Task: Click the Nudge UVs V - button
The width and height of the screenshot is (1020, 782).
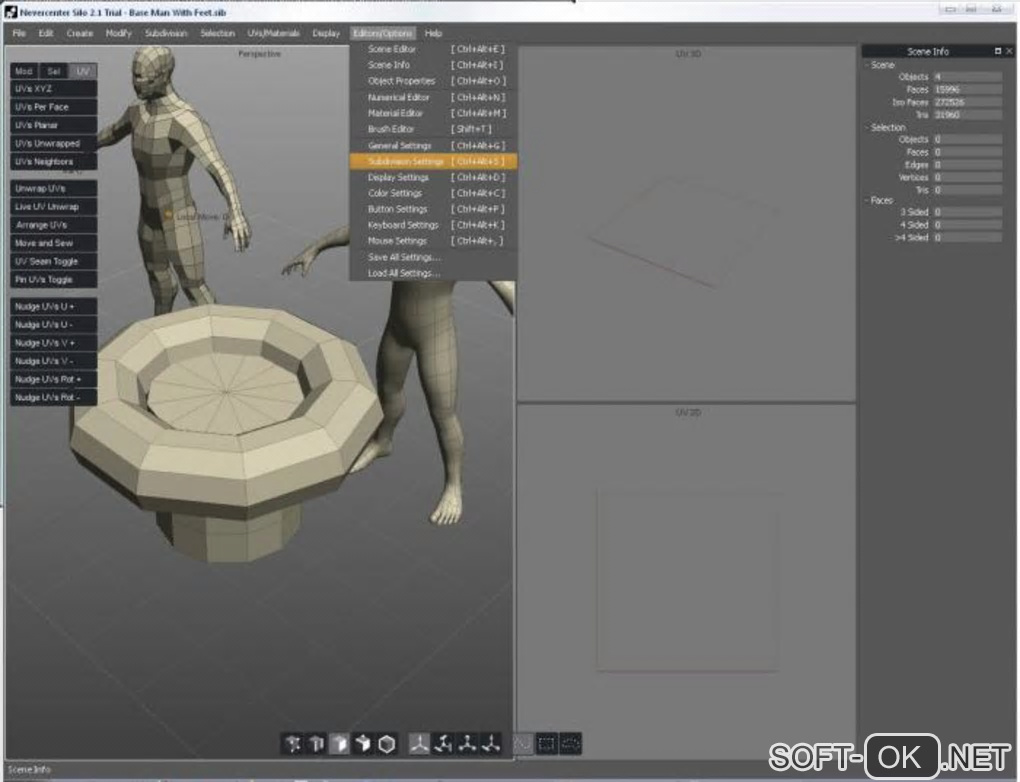Action: 53,361
